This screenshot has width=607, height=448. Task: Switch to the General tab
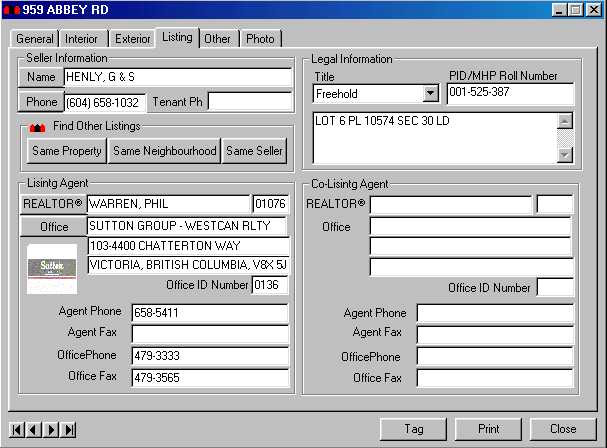35,39
